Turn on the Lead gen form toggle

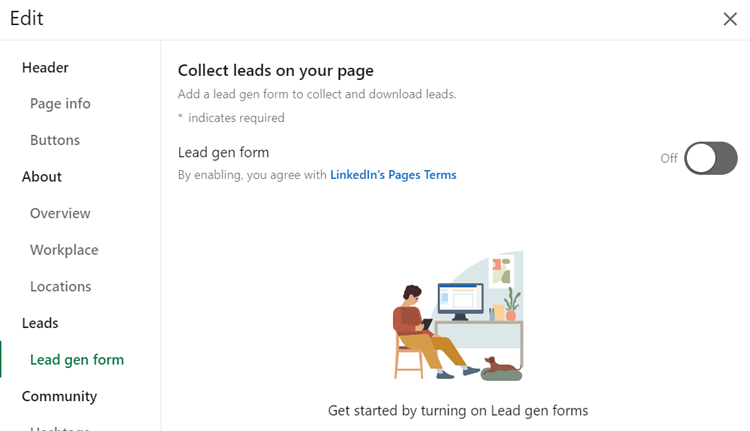(710, 158)
